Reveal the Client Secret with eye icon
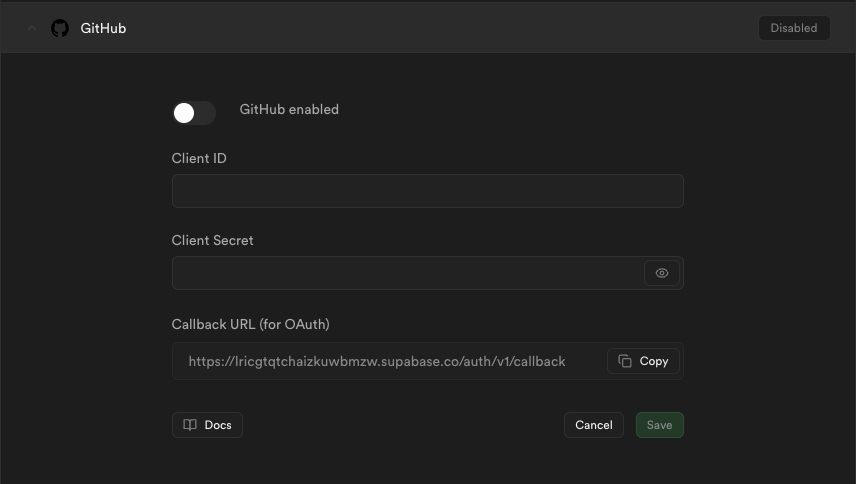This screenshot has height=484, width=856. [x=662, y=273]
